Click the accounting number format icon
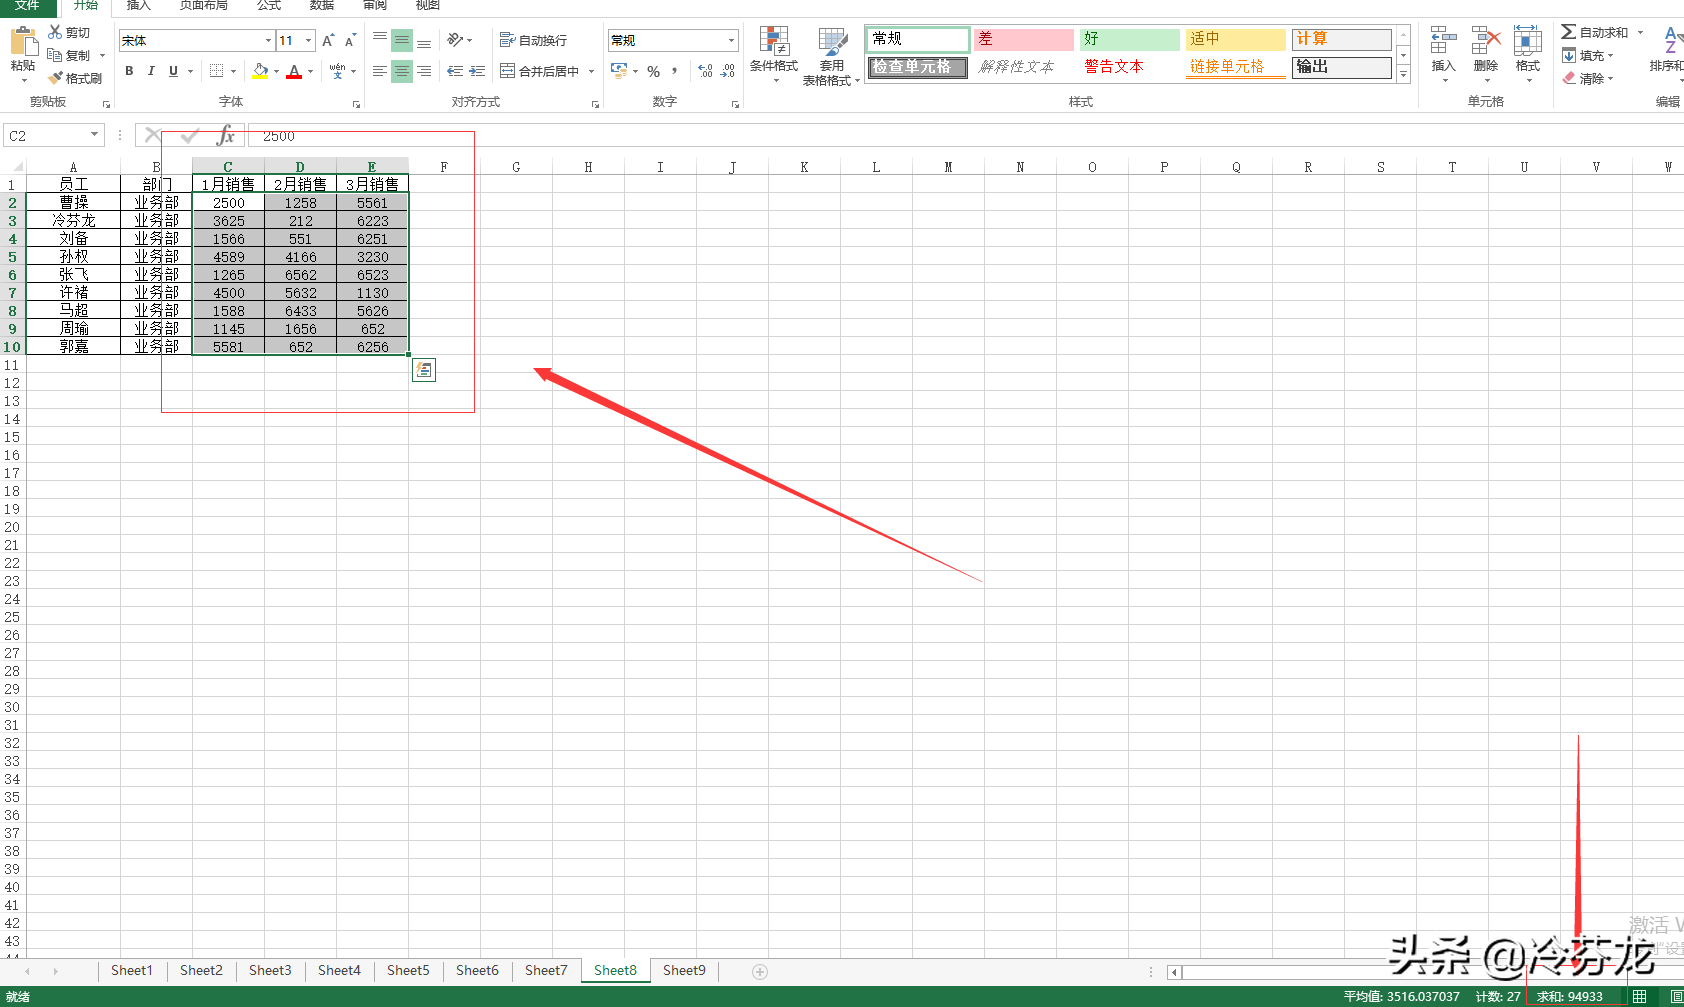Screen dimensions: 1684x1007 [x=619, y=71]
